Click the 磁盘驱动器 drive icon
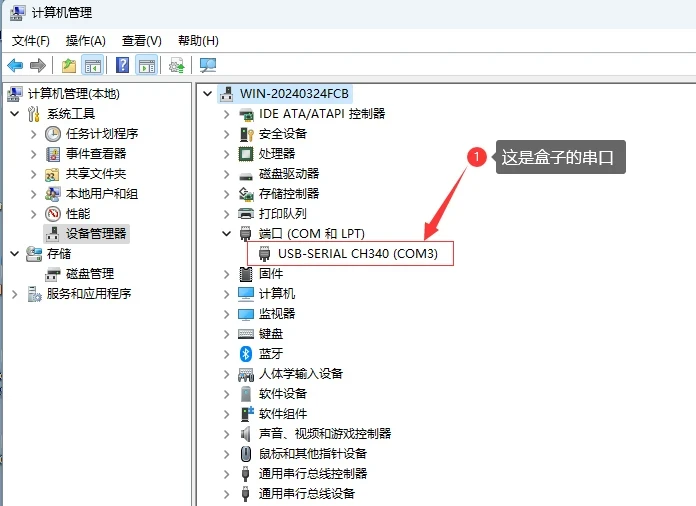 (x=246, y=176)
